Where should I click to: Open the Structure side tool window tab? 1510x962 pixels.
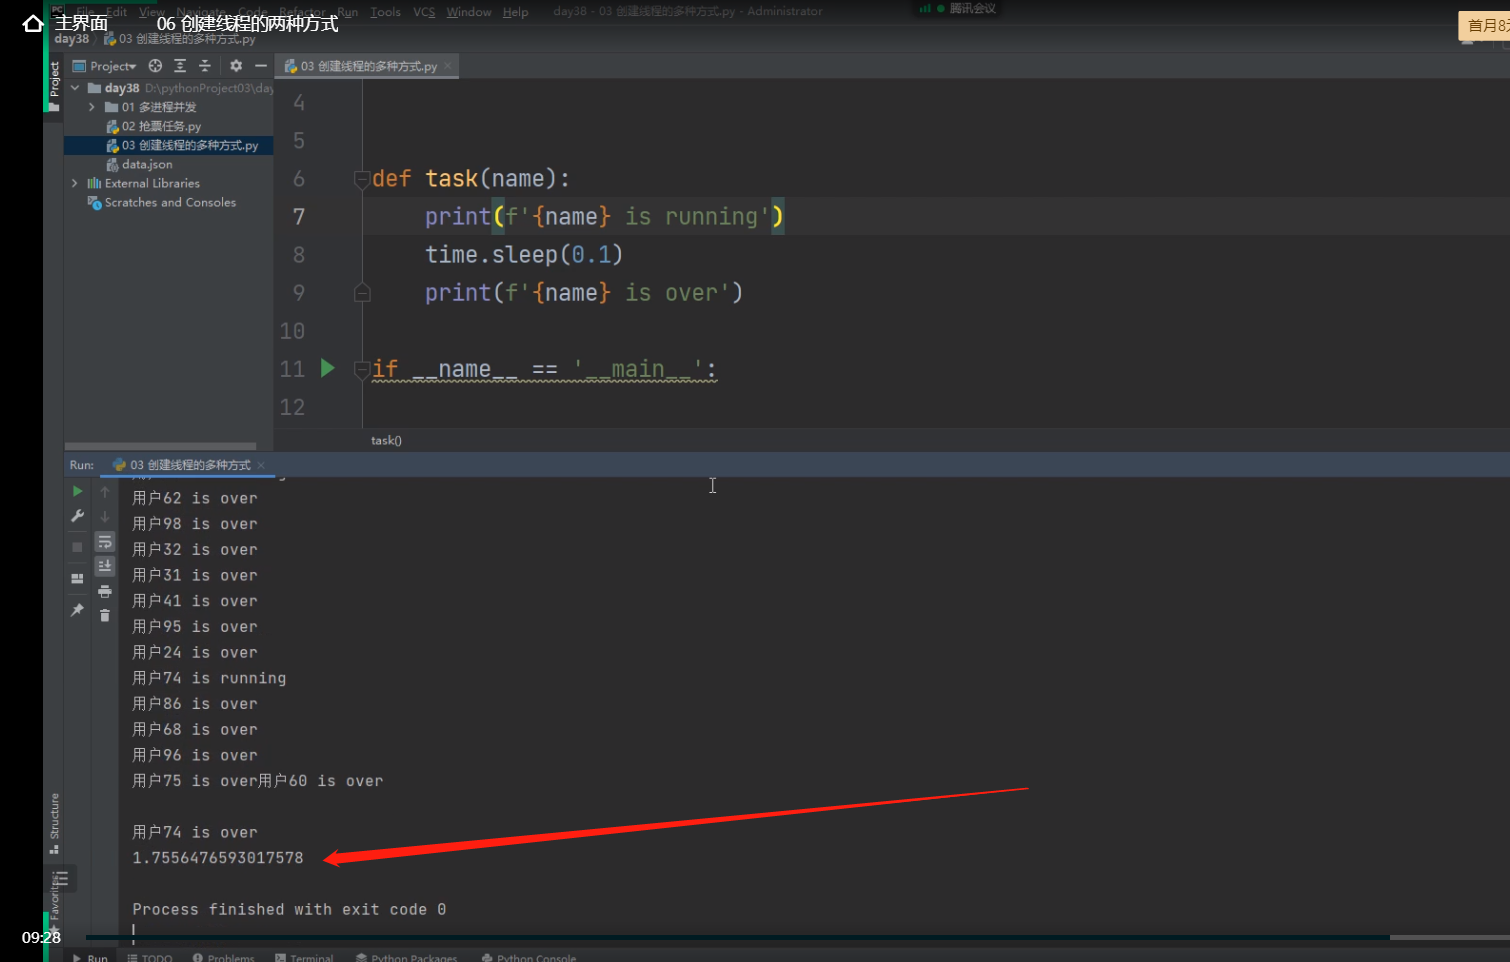pyautogui.click(x=54, y=823)
